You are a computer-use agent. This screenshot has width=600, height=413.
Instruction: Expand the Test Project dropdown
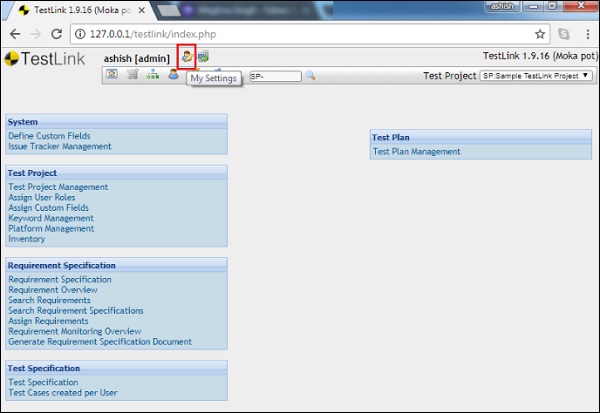[x=535, y=76]
